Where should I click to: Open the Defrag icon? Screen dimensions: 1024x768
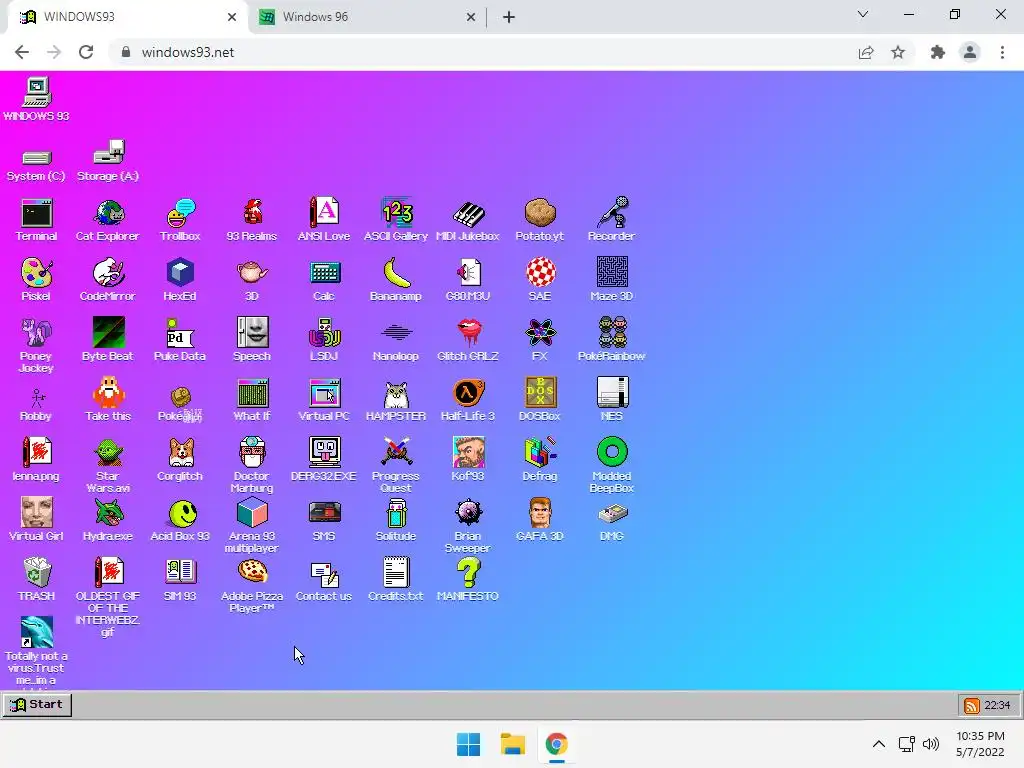click(x=539, y=460)
